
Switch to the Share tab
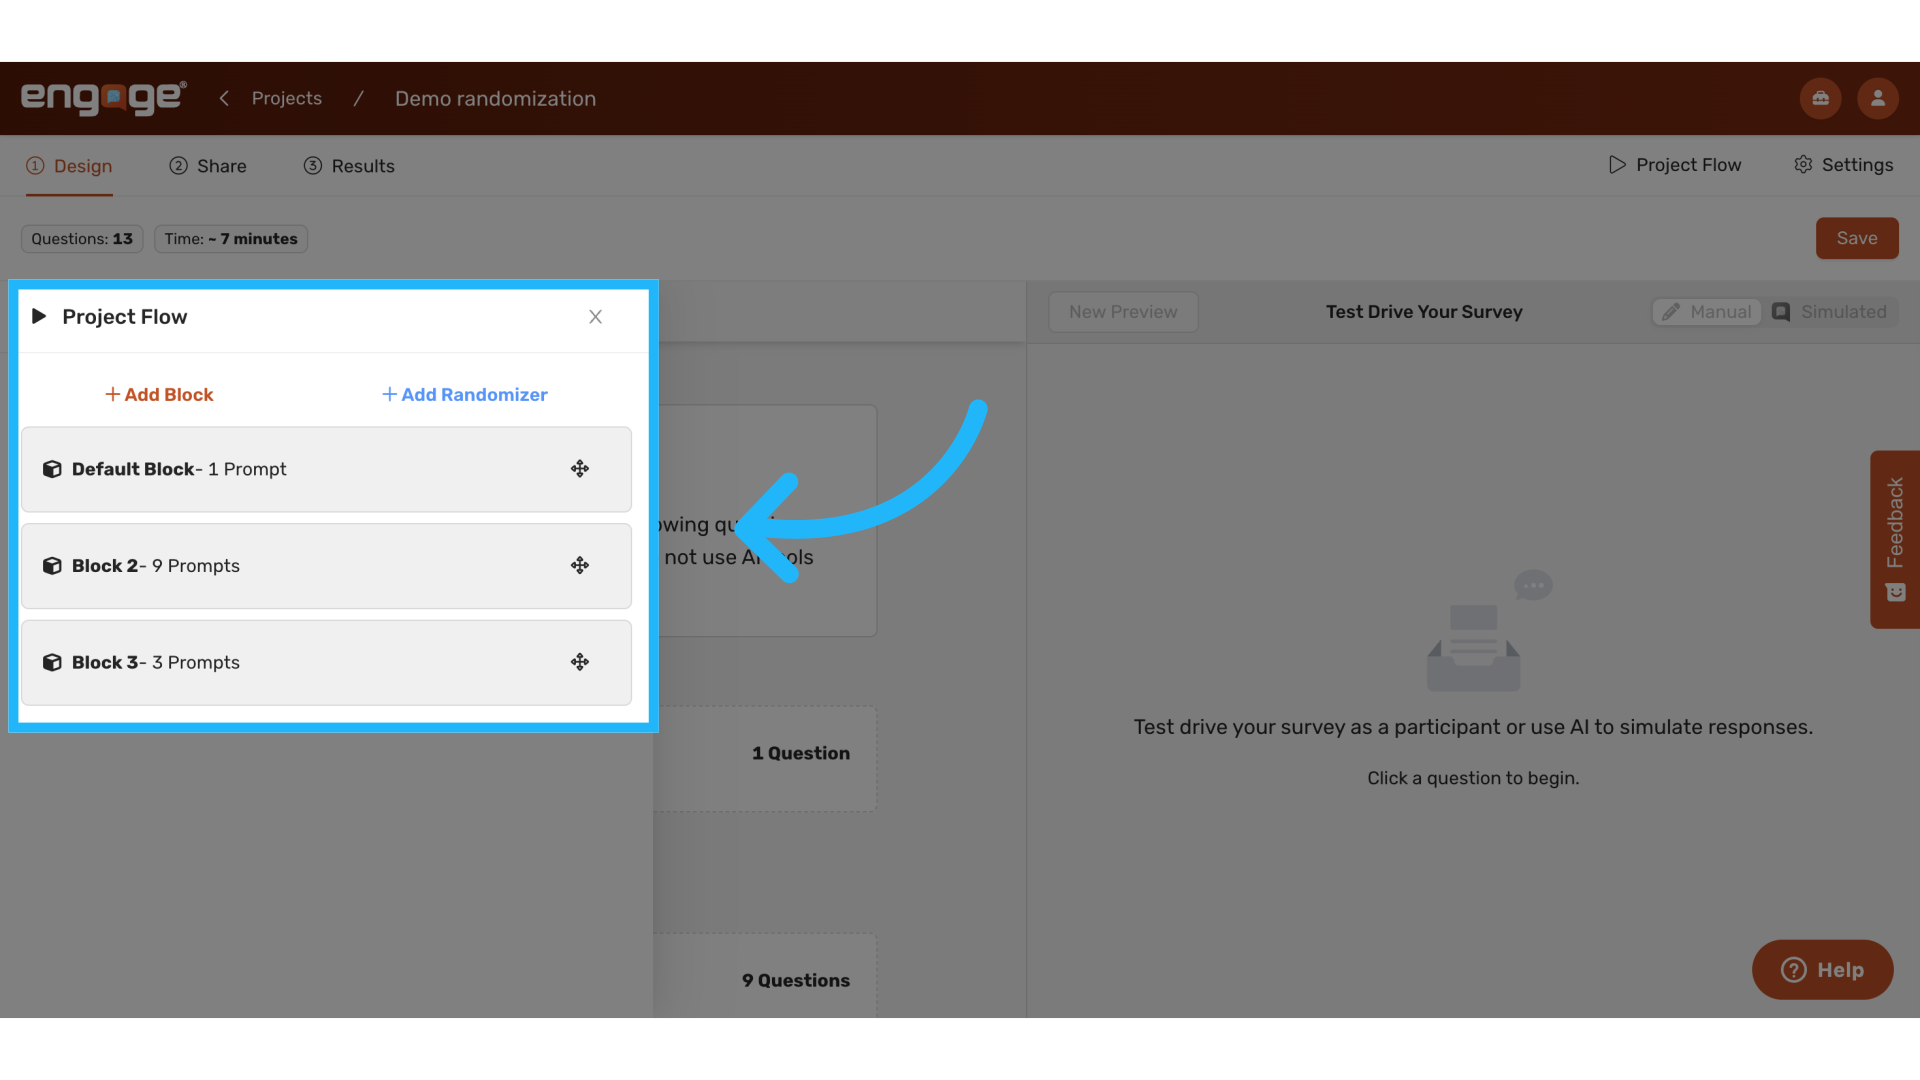pos(208,166)
